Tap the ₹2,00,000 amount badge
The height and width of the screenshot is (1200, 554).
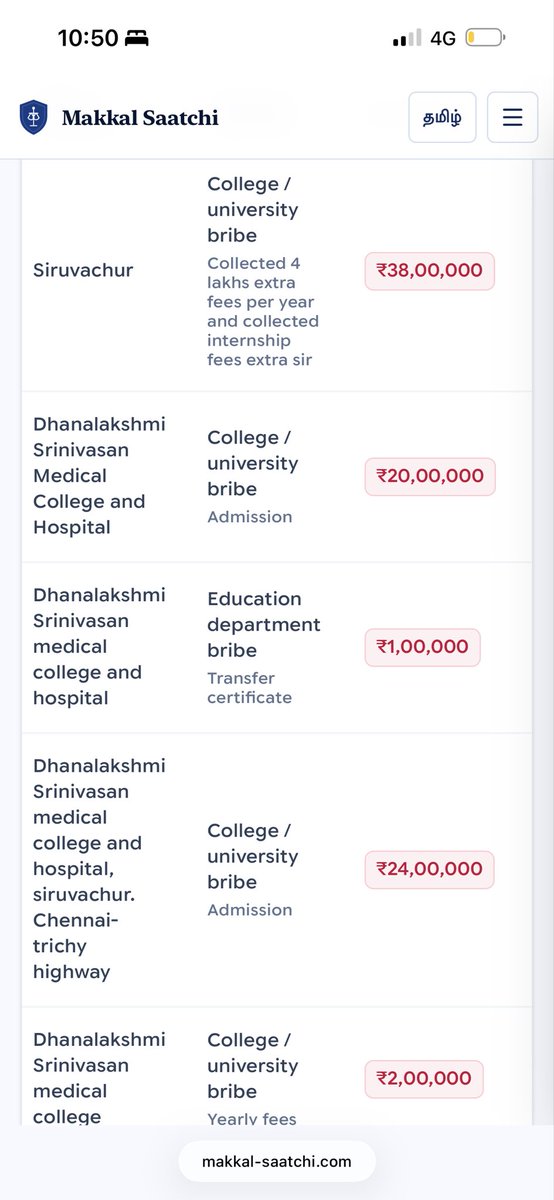424,1079
